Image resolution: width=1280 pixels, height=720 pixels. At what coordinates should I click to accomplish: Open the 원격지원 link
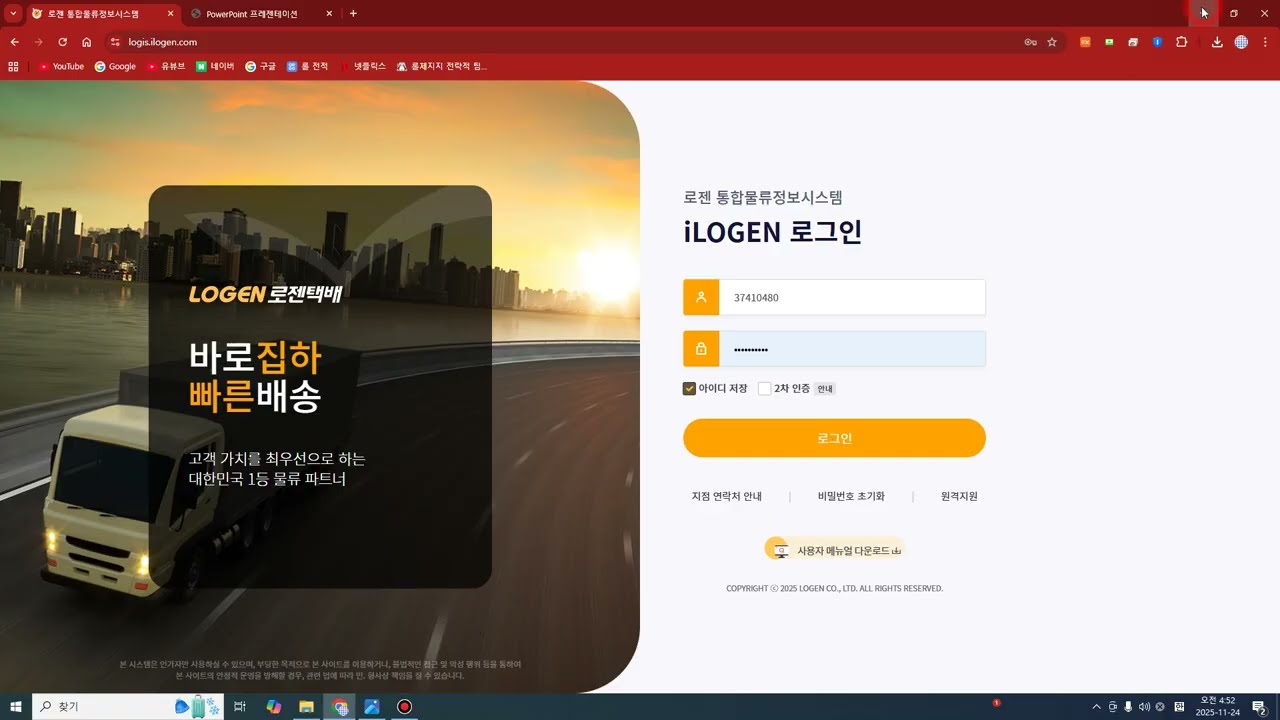click(959, 496)
